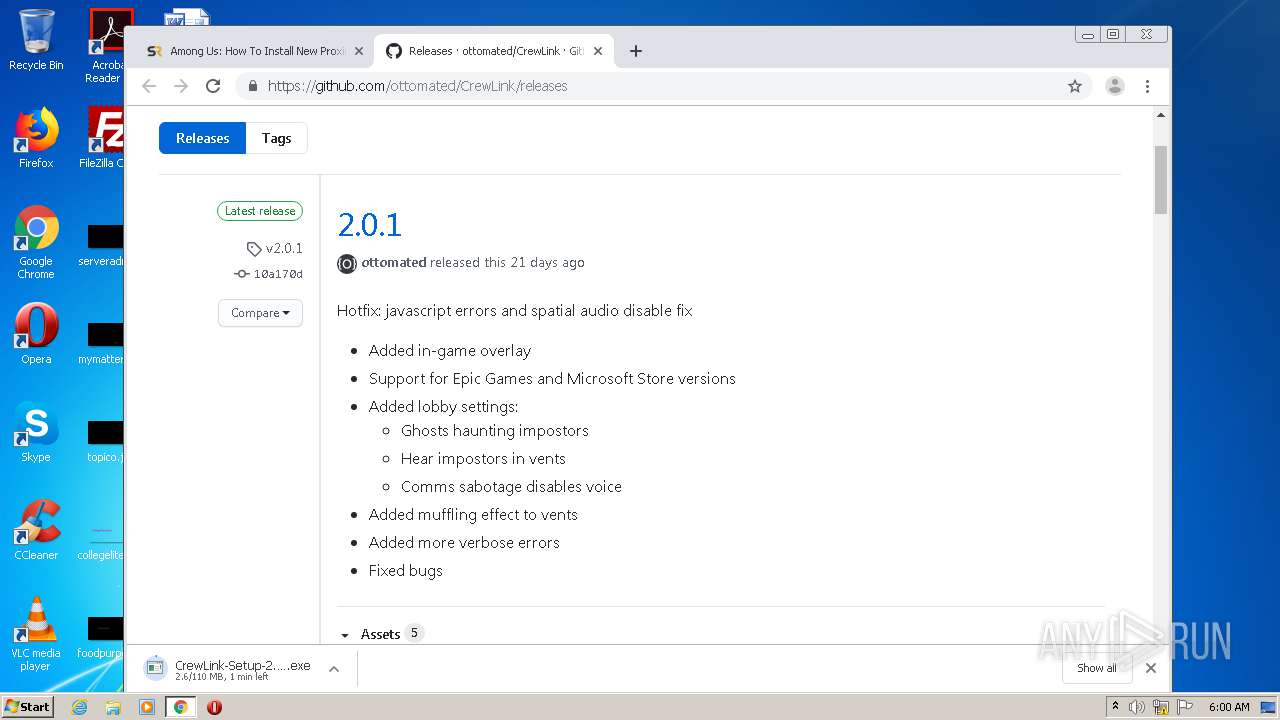The width and height of the screenshot is (1280, 720).
Task: Open media player taskbar icon
Action: pyautogui.click(x=147, y=707)
